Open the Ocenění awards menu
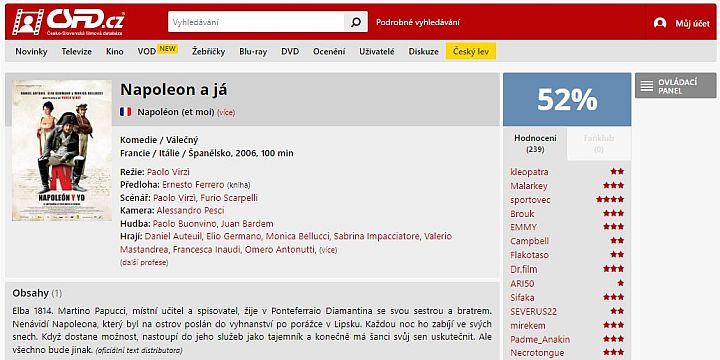This screenshot has height=360, width=720. (x=329, y=51)
